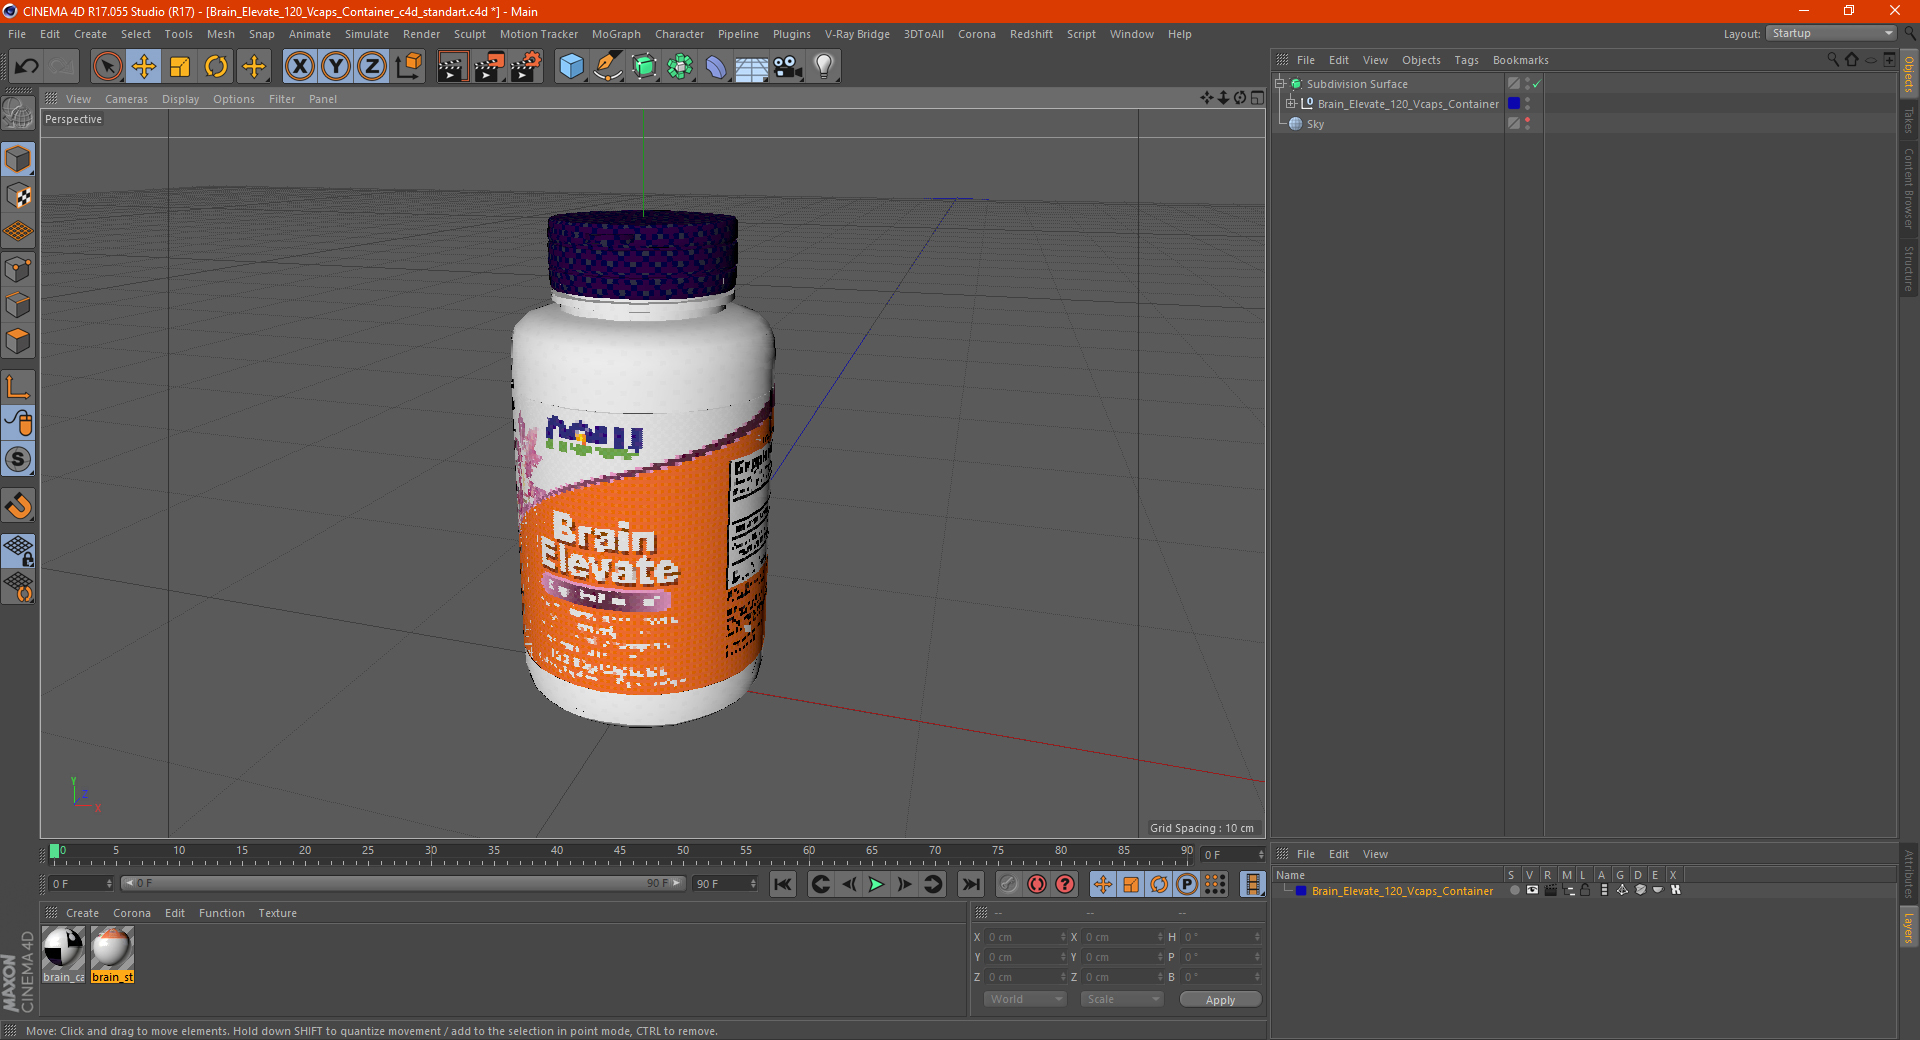The width and height of the screenshot is (1920, 1040).
Task: Select the Sky object
Action: [1315, 124]
